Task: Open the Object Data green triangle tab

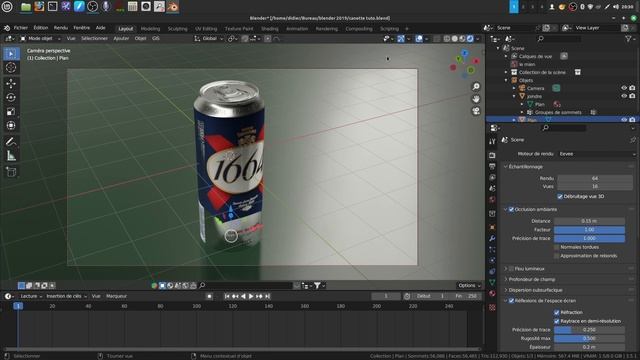Action: 492,282
